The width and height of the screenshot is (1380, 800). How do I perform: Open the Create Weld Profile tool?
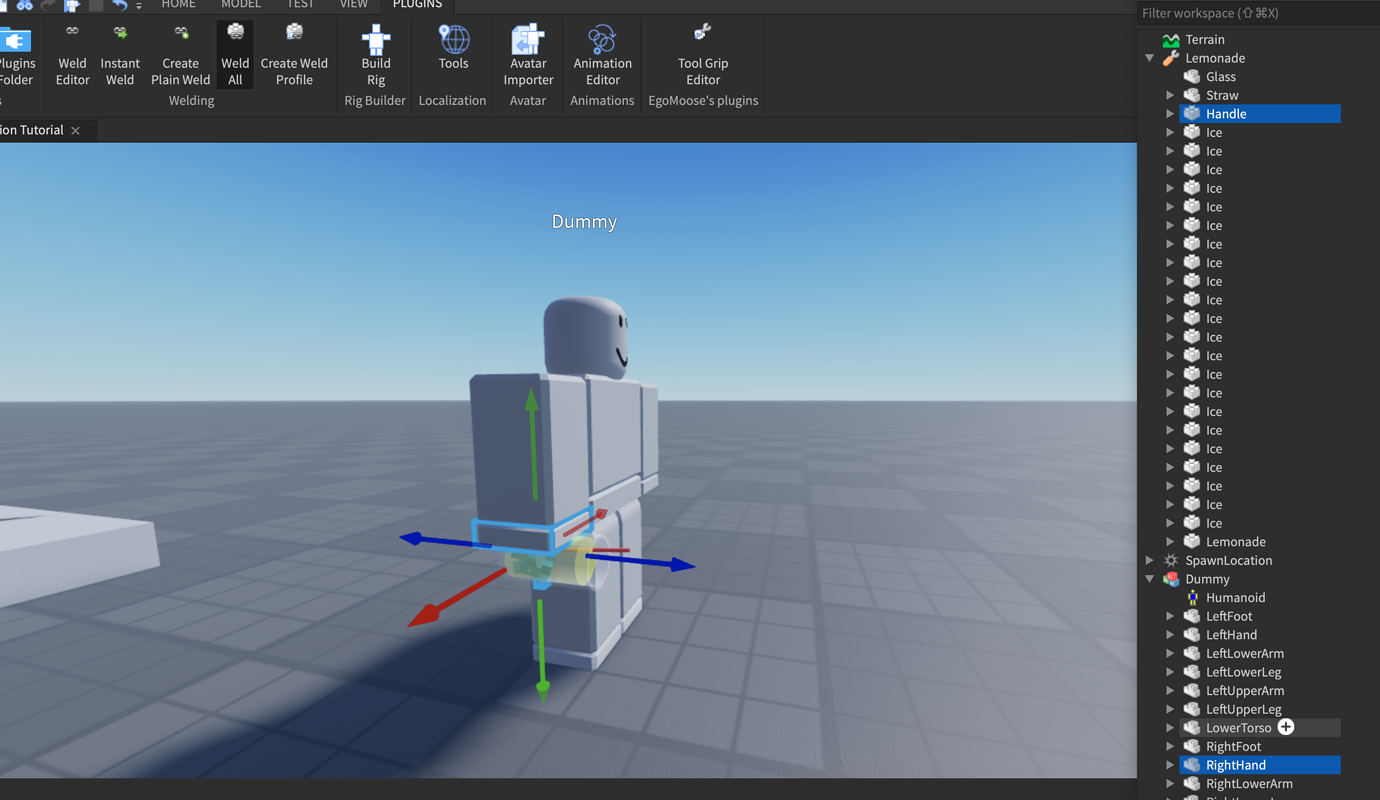(x=294, y=55)
